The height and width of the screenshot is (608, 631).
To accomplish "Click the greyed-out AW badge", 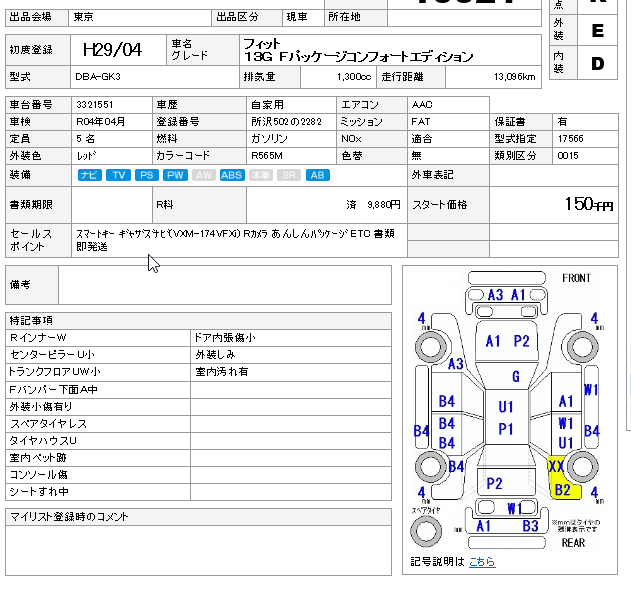I will (204, 175).
